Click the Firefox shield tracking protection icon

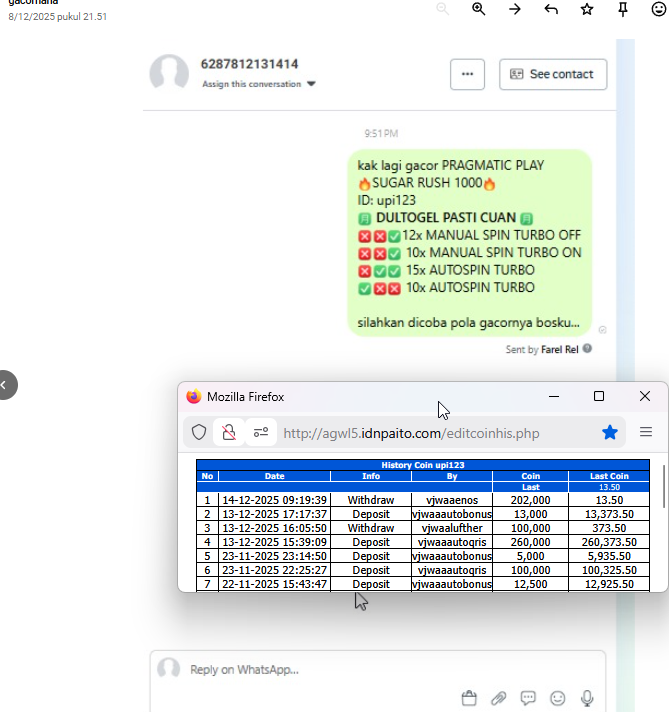199,432
